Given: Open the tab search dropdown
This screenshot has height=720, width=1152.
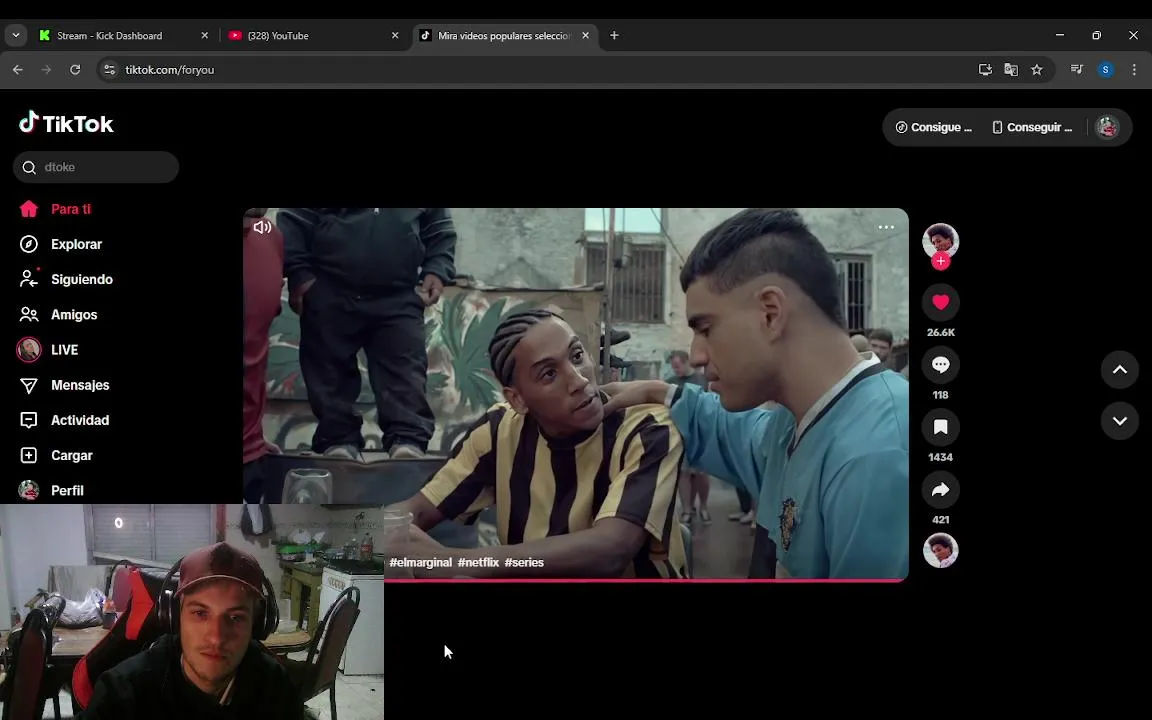Looking at the screenshot, I should (15, 35).
